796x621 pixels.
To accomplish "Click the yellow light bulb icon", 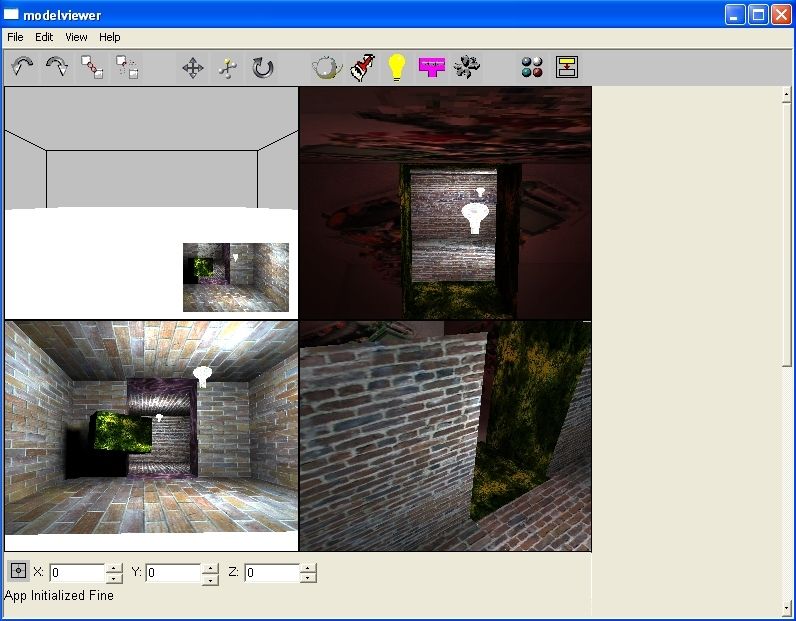I will point(397,67).
